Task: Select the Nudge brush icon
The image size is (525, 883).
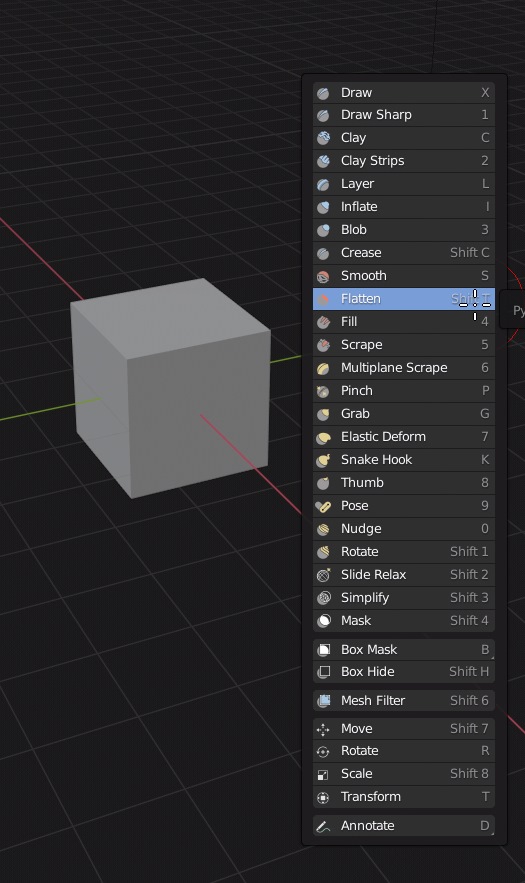Action: click(x=323, y=529)
